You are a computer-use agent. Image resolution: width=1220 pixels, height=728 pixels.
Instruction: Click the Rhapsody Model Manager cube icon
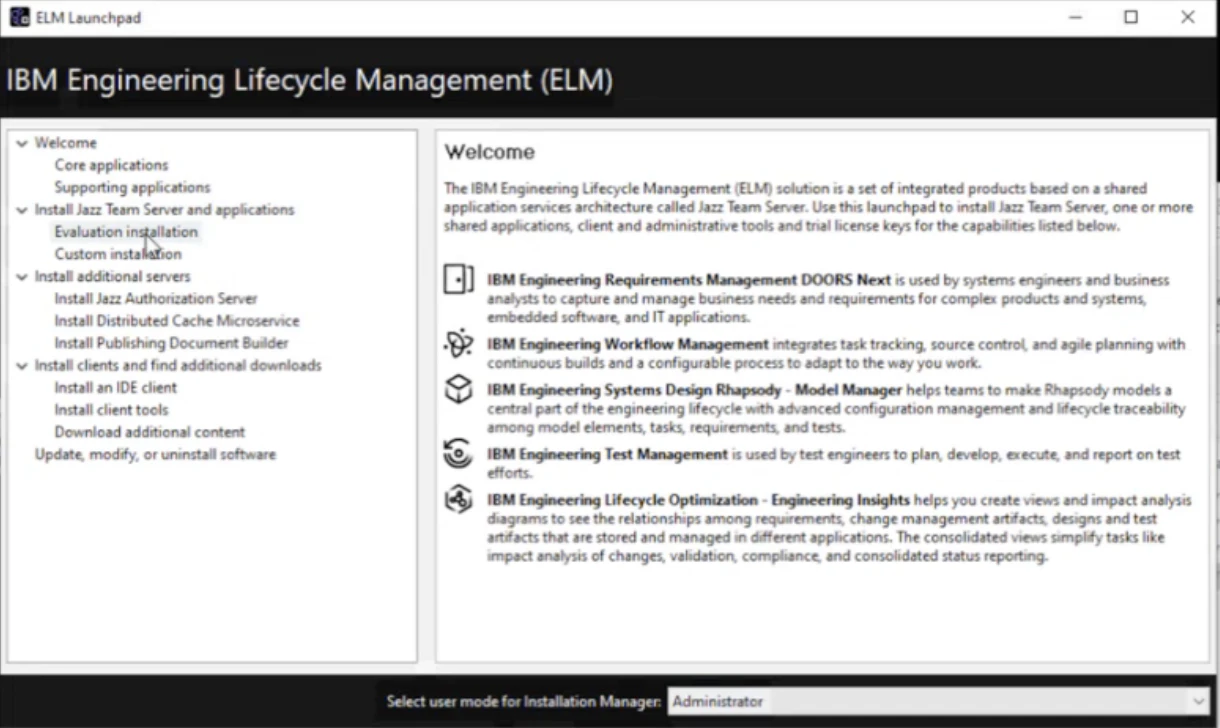[458, 390]
